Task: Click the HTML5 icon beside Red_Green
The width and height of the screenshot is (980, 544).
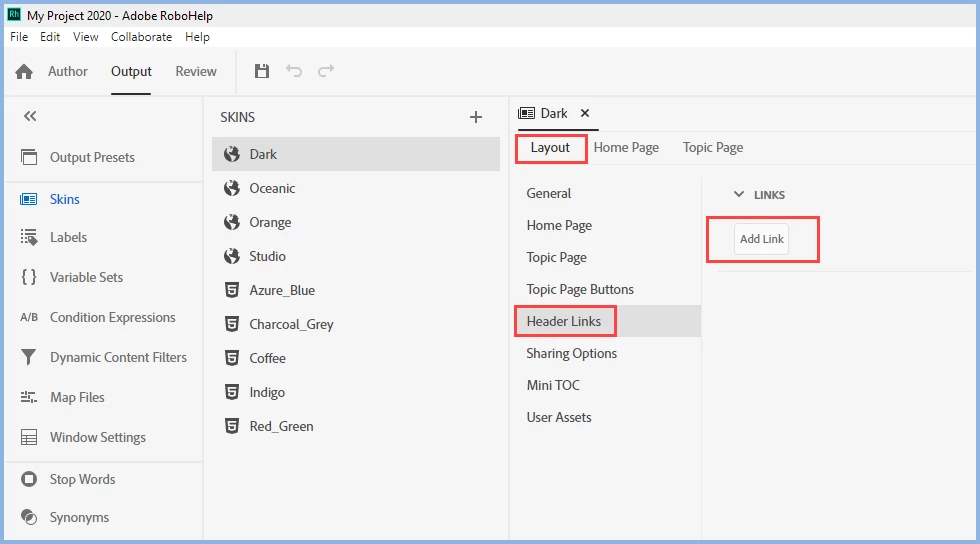Action: click(x=232, y=426)
